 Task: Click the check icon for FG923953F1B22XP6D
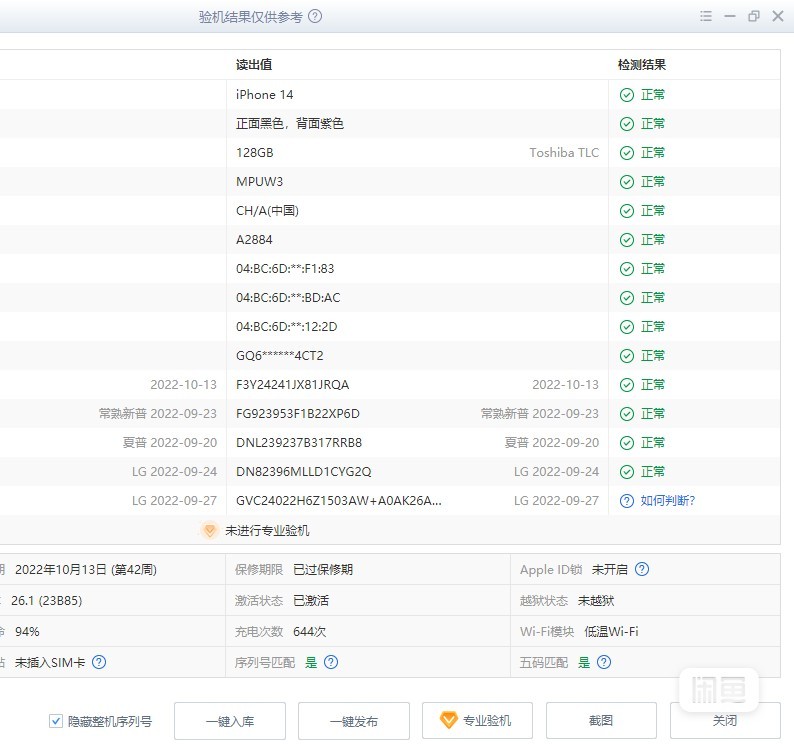point(627,414)
